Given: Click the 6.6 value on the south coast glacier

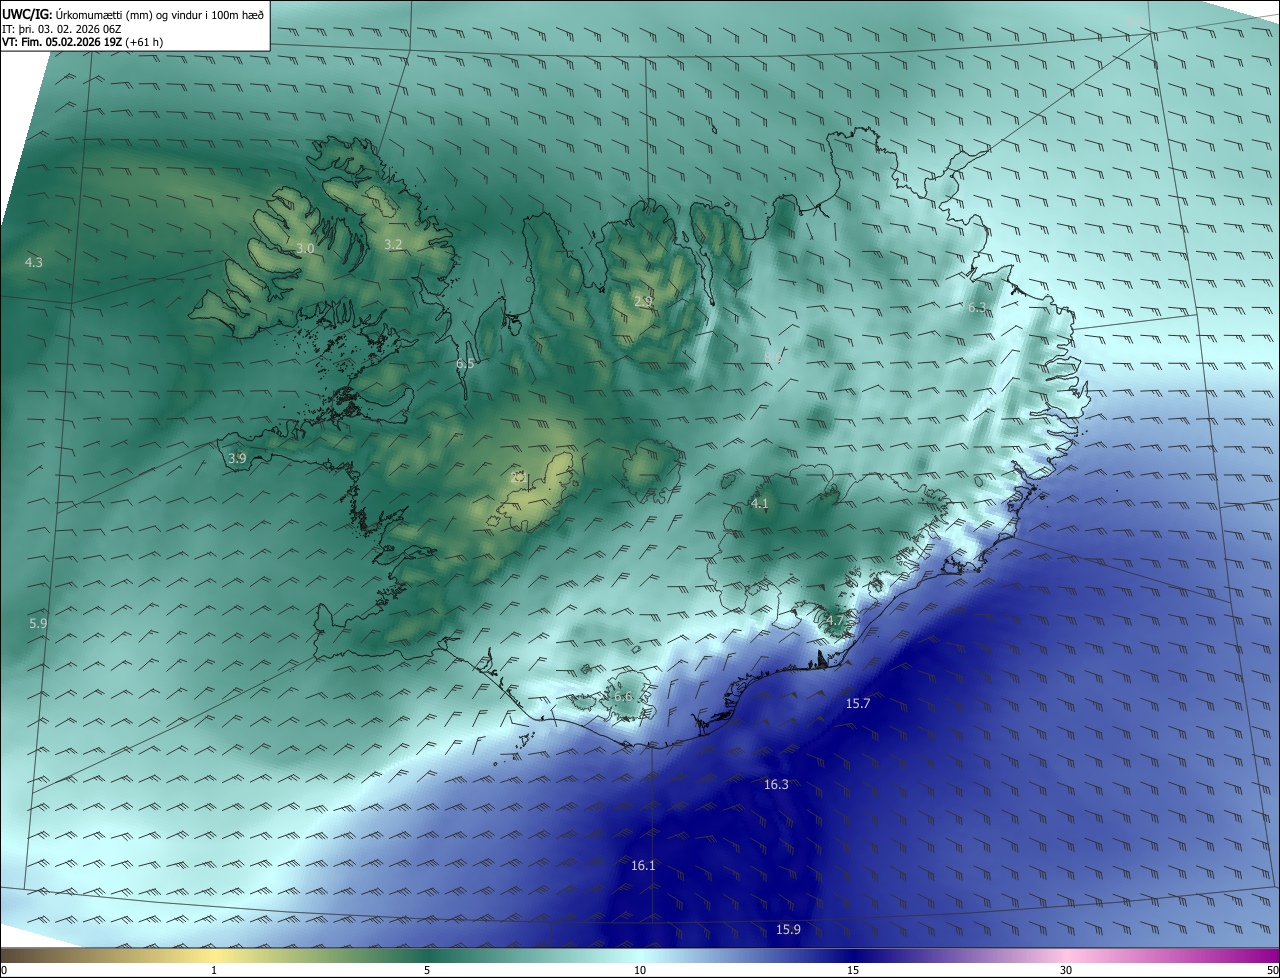Looking at the screenshot, I should [623, 697].
